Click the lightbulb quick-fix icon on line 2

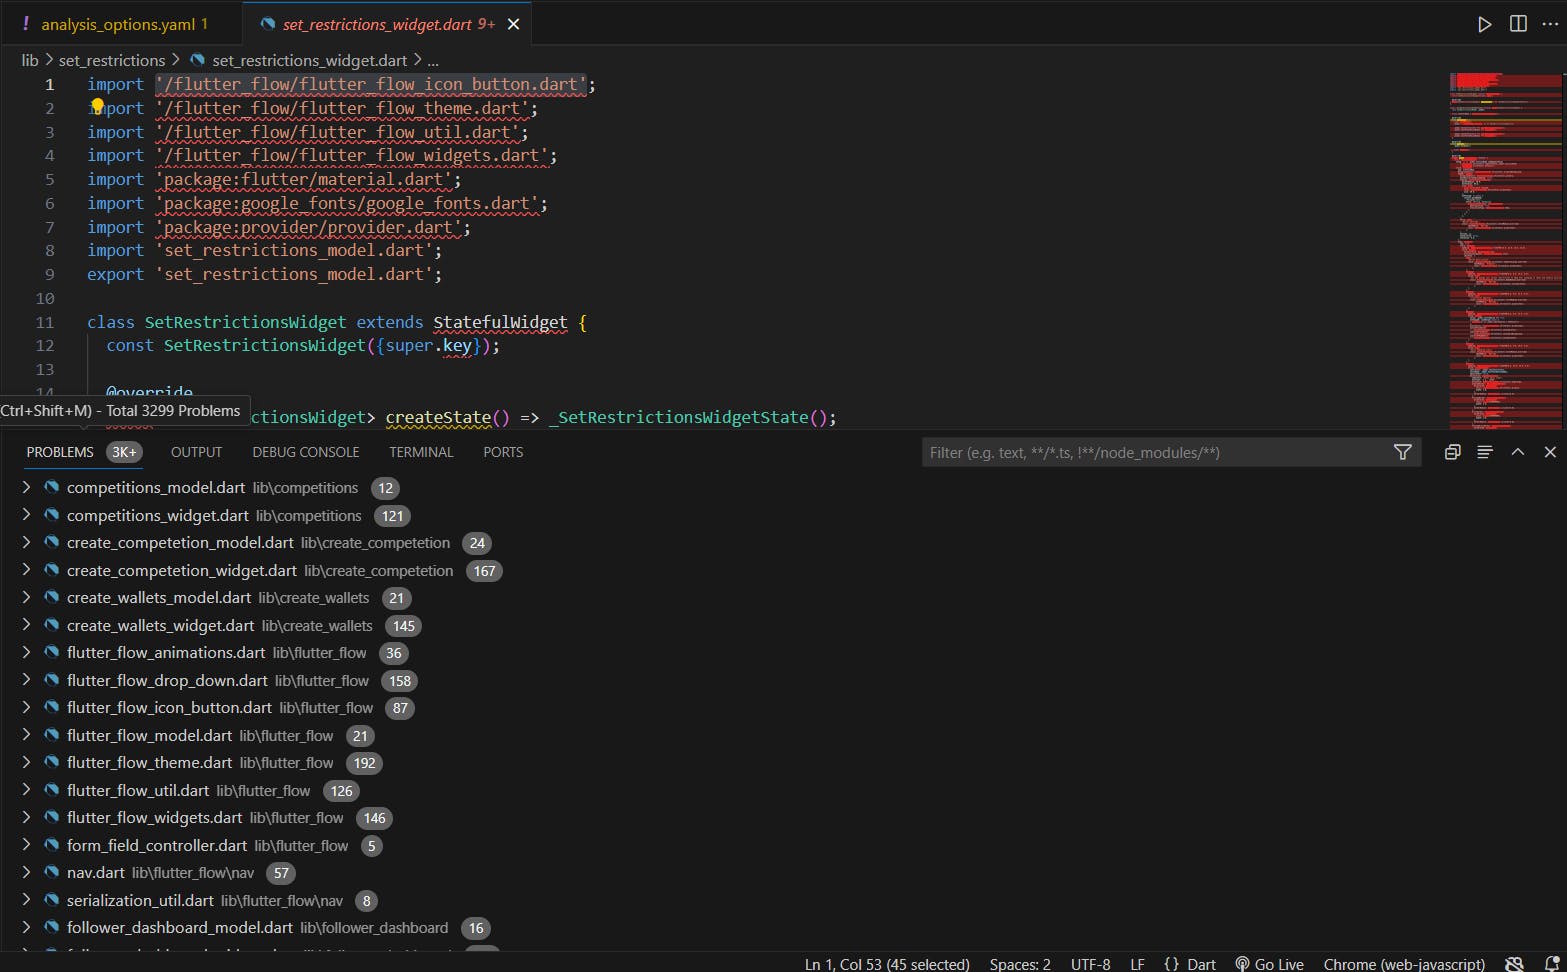[97, 106]
